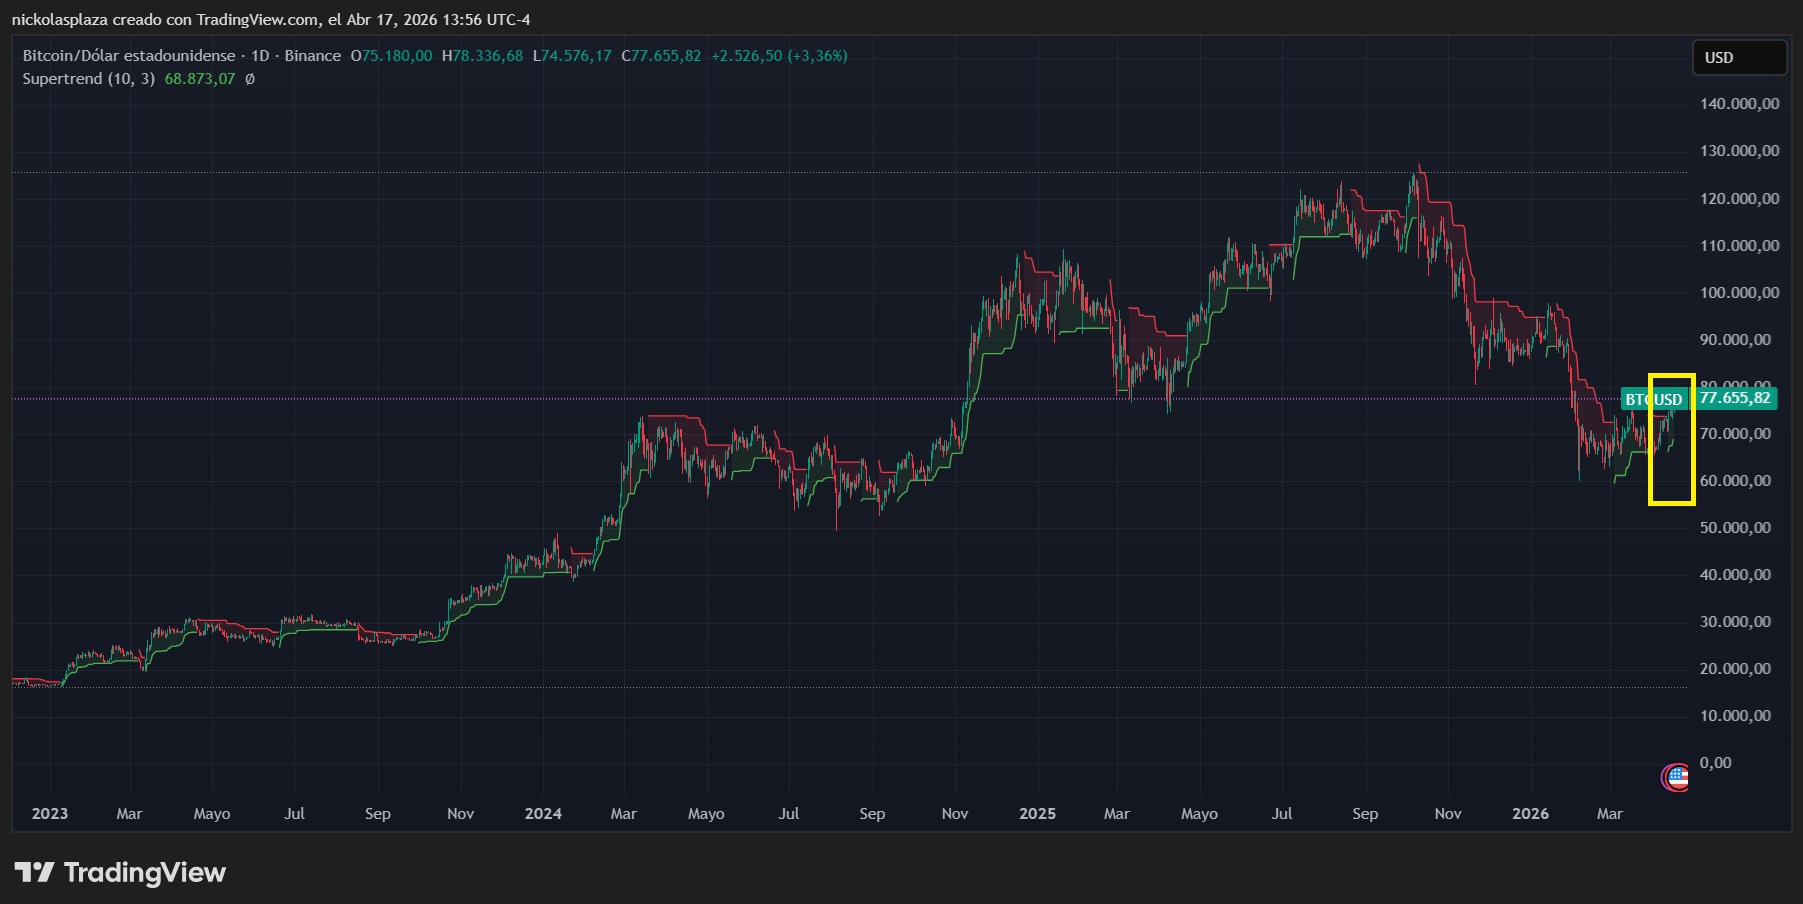Viewport: 1803px width, 904px height.
Task: Click the 1D interval in chart legend
Action: [260, 56]
